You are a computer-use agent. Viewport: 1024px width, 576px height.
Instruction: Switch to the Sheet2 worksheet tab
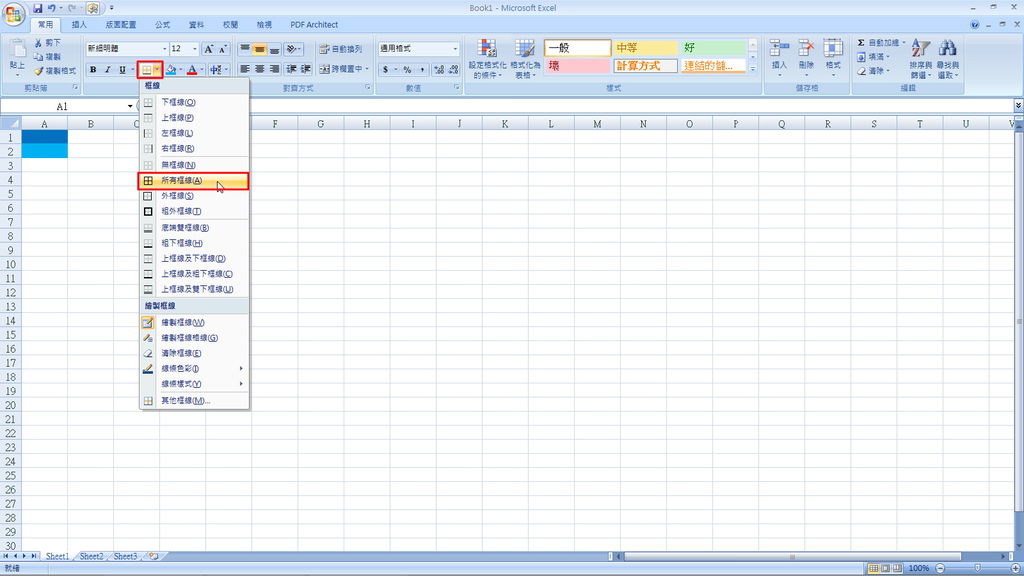click(x=91, y=556)
